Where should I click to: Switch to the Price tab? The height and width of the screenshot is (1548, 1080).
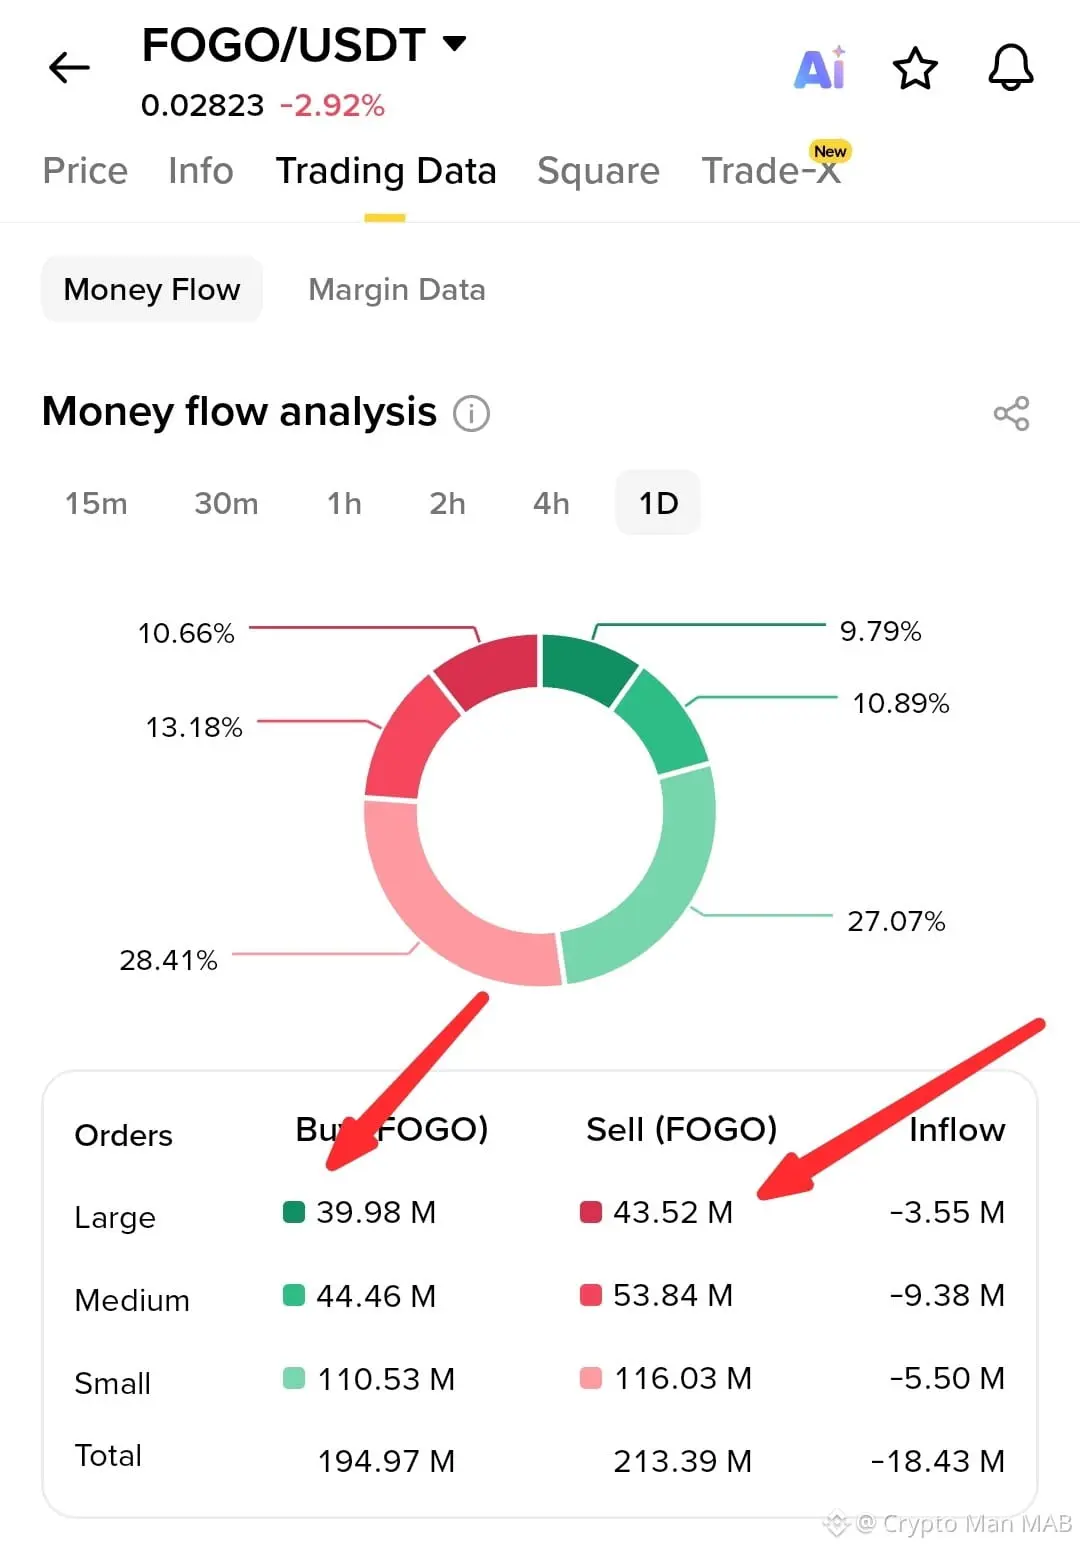tap(85, 171)
